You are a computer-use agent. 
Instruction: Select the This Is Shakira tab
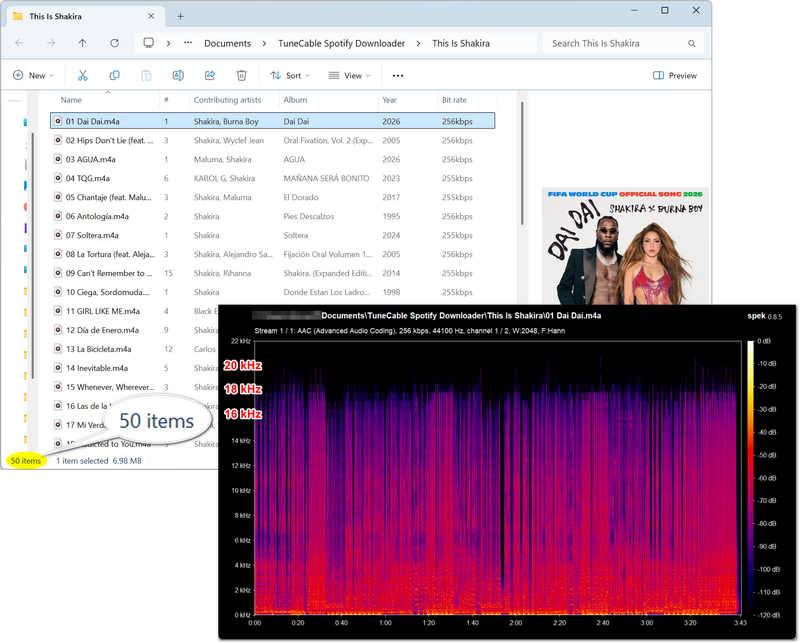pyautogui.click(x=84, y=16)
